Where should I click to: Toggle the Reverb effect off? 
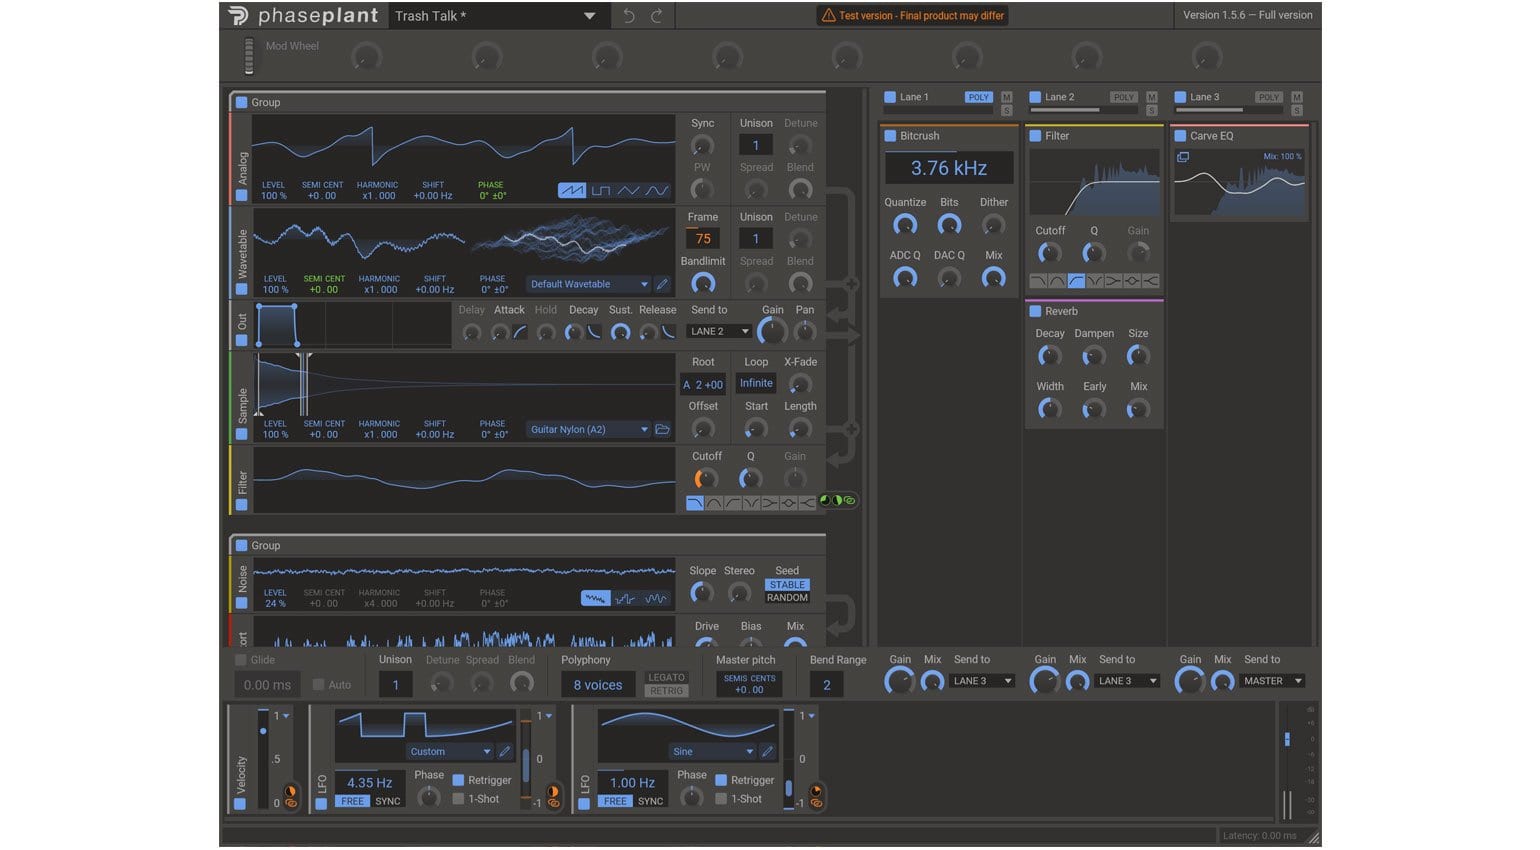coord(1036,311)
